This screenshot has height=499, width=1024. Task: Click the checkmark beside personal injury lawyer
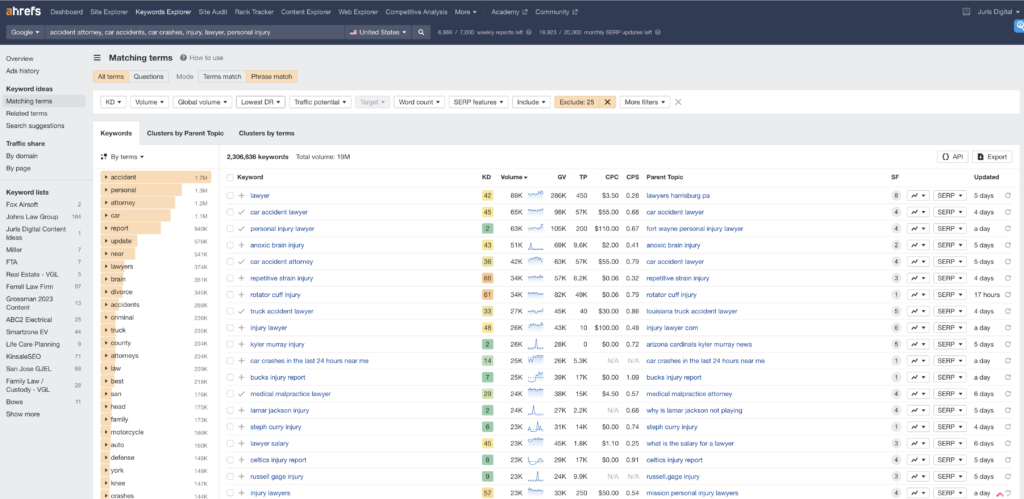tap(242, 229)
